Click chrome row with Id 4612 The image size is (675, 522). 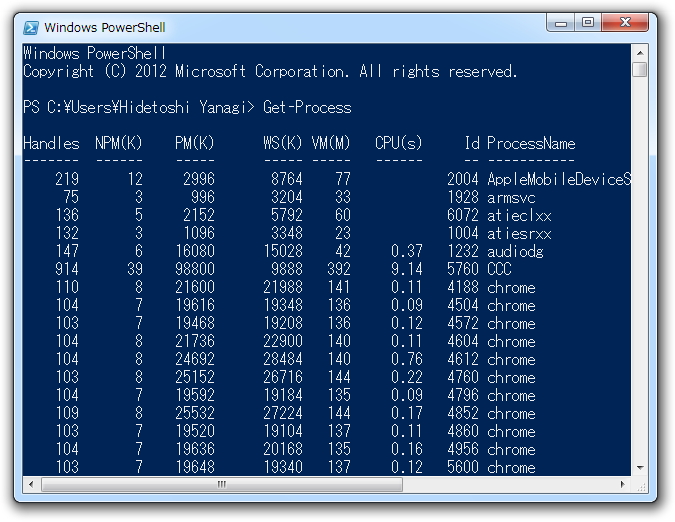point(295,359)
